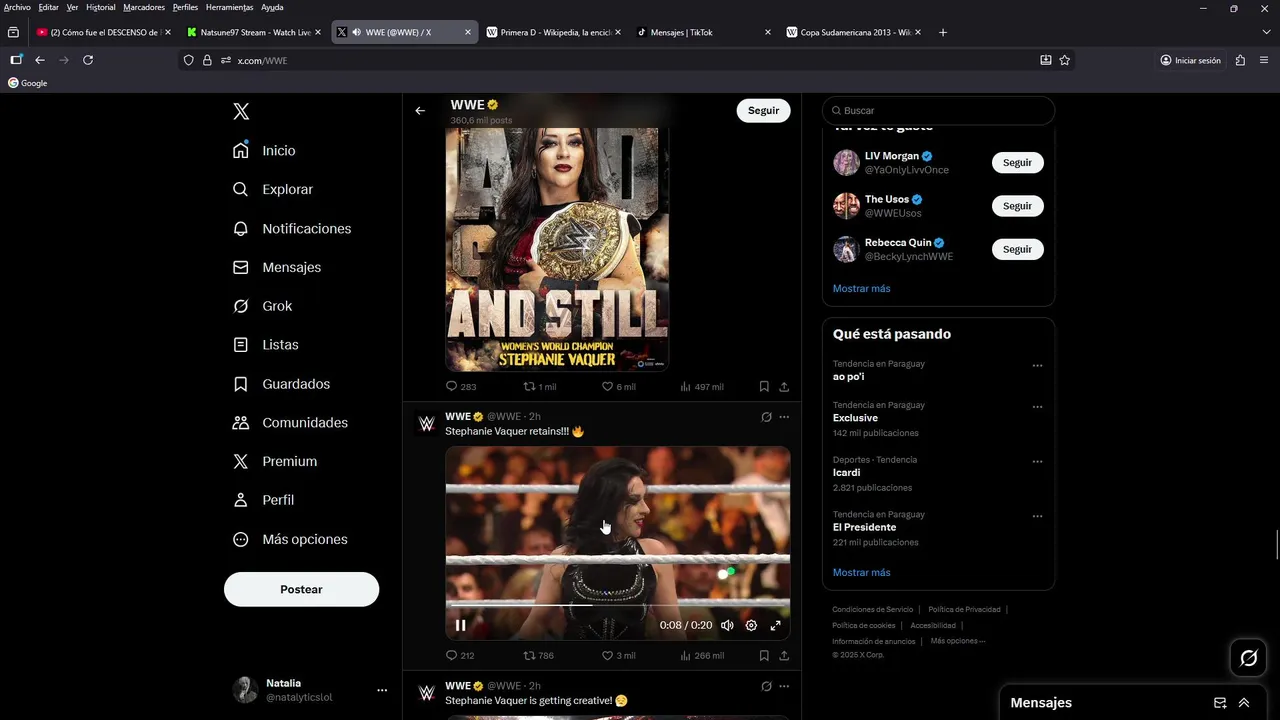The height and width of the screenshot is (720, 1280).
Task: Follow The Usos
Action: 1017,205
